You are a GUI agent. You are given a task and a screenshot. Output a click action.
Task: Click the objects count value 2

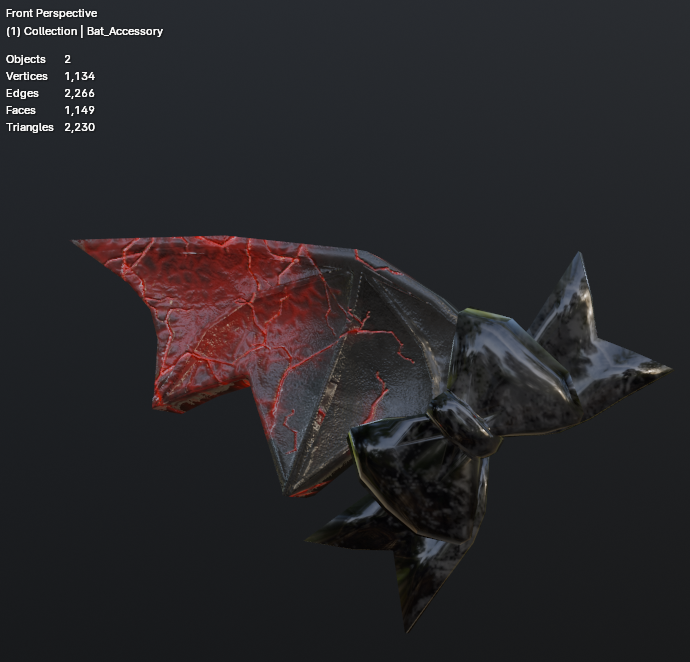tap(67, 59)
